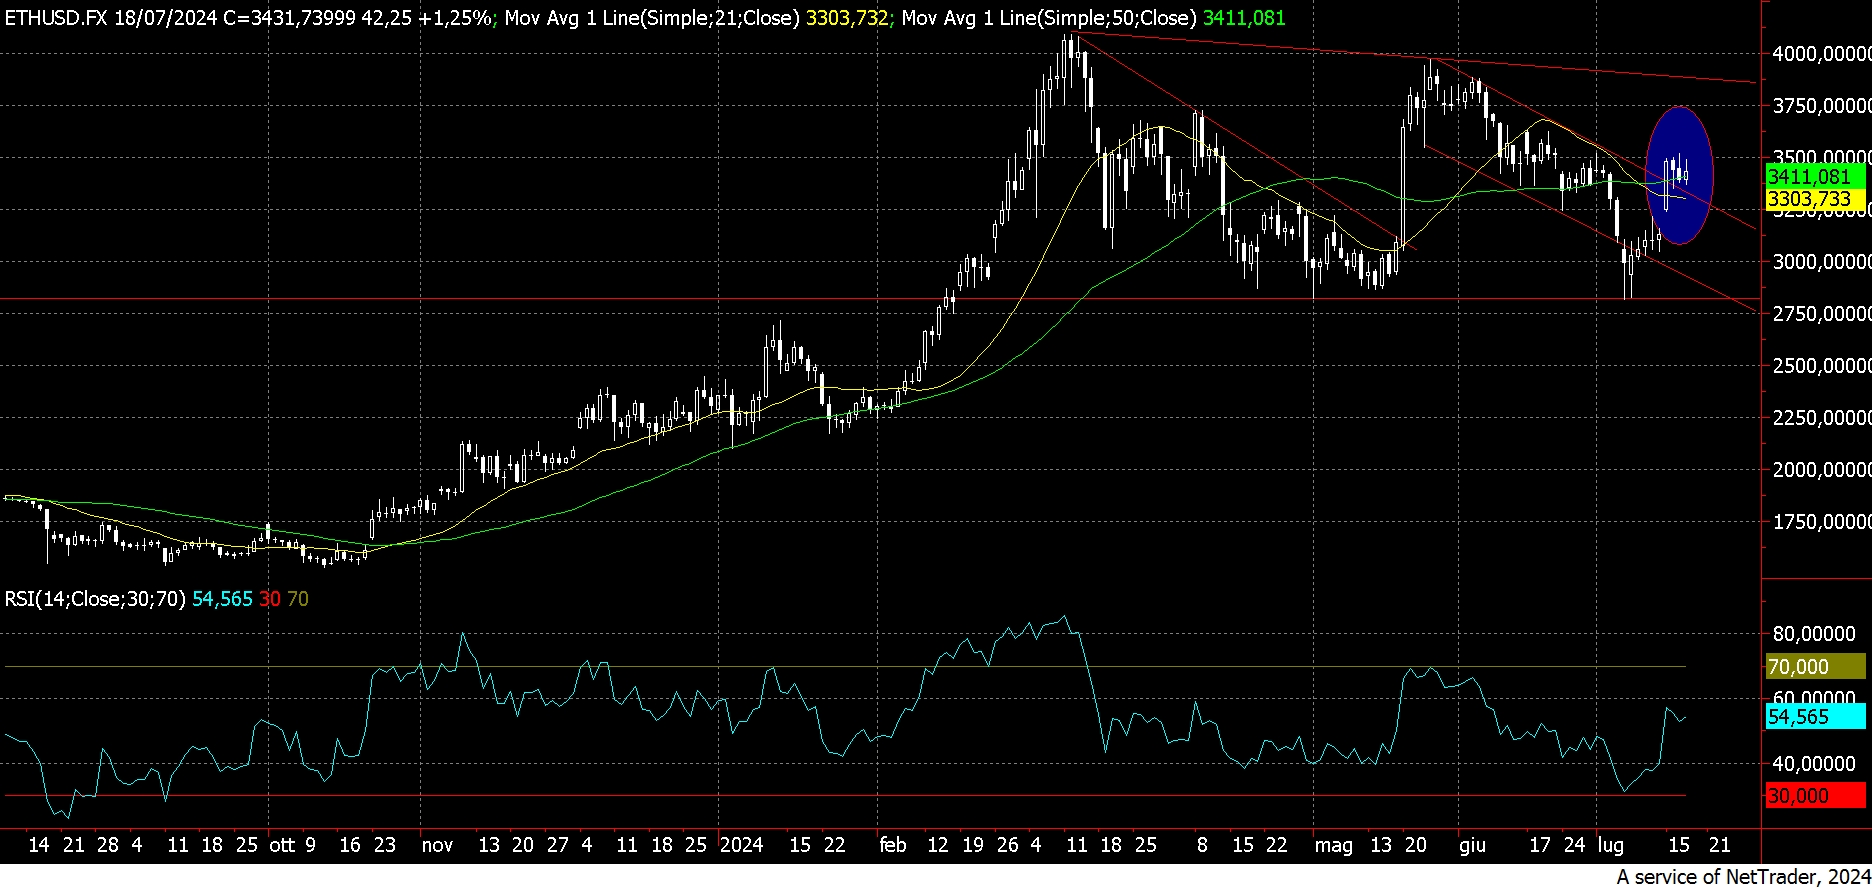
Task: Click the +1,25% change readout
Action: coord(455,18)
